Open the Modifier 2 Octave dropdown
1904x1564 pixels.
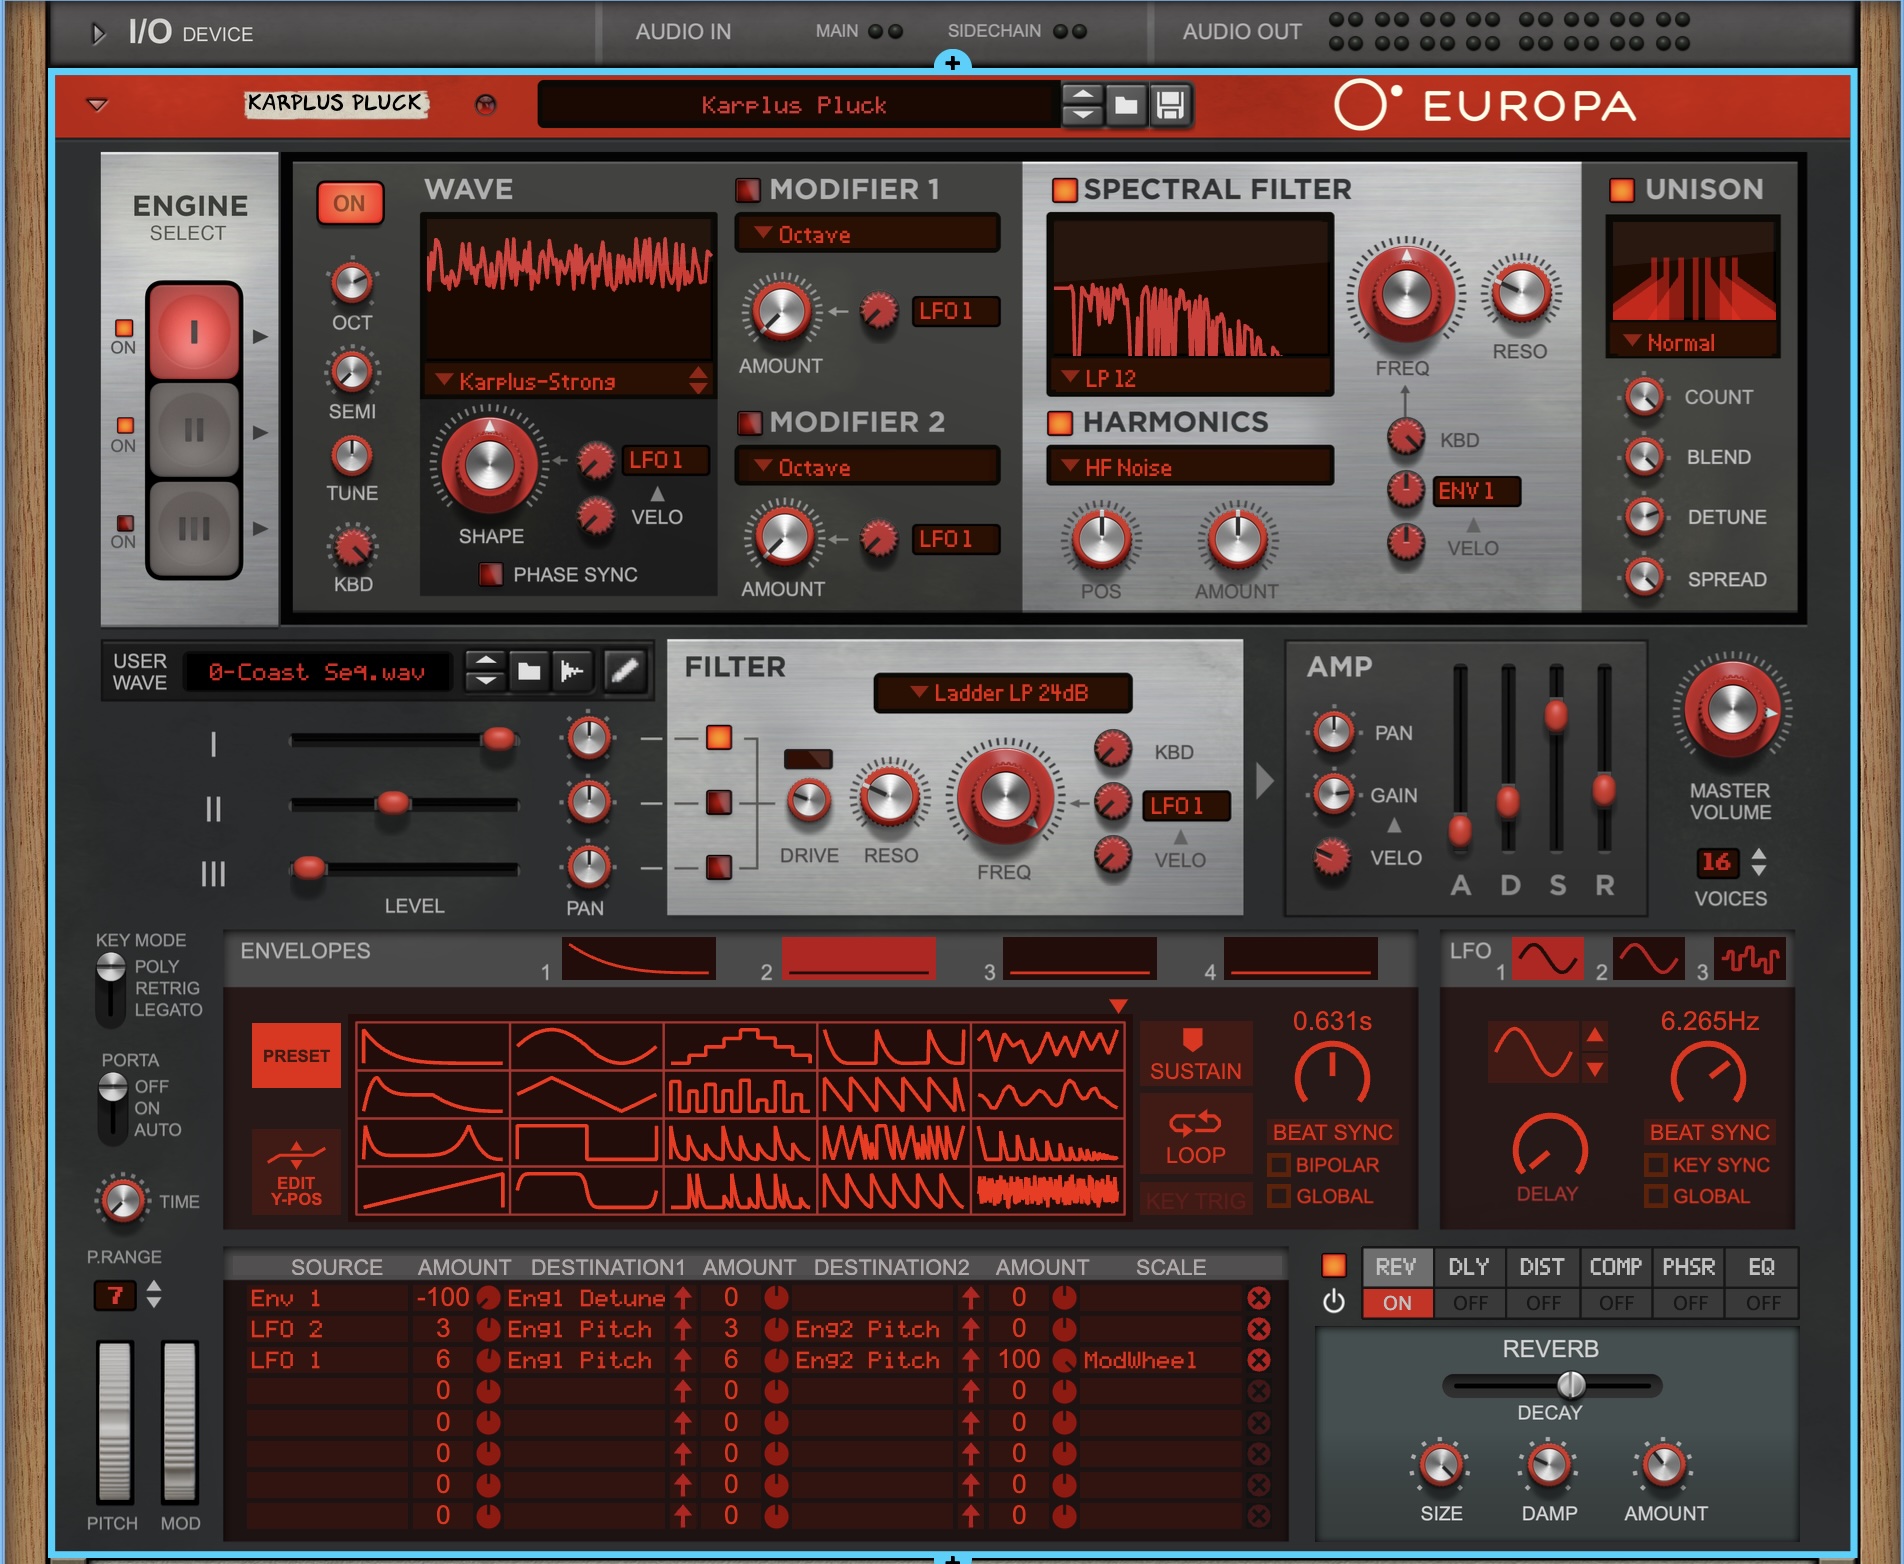[867, 467]
